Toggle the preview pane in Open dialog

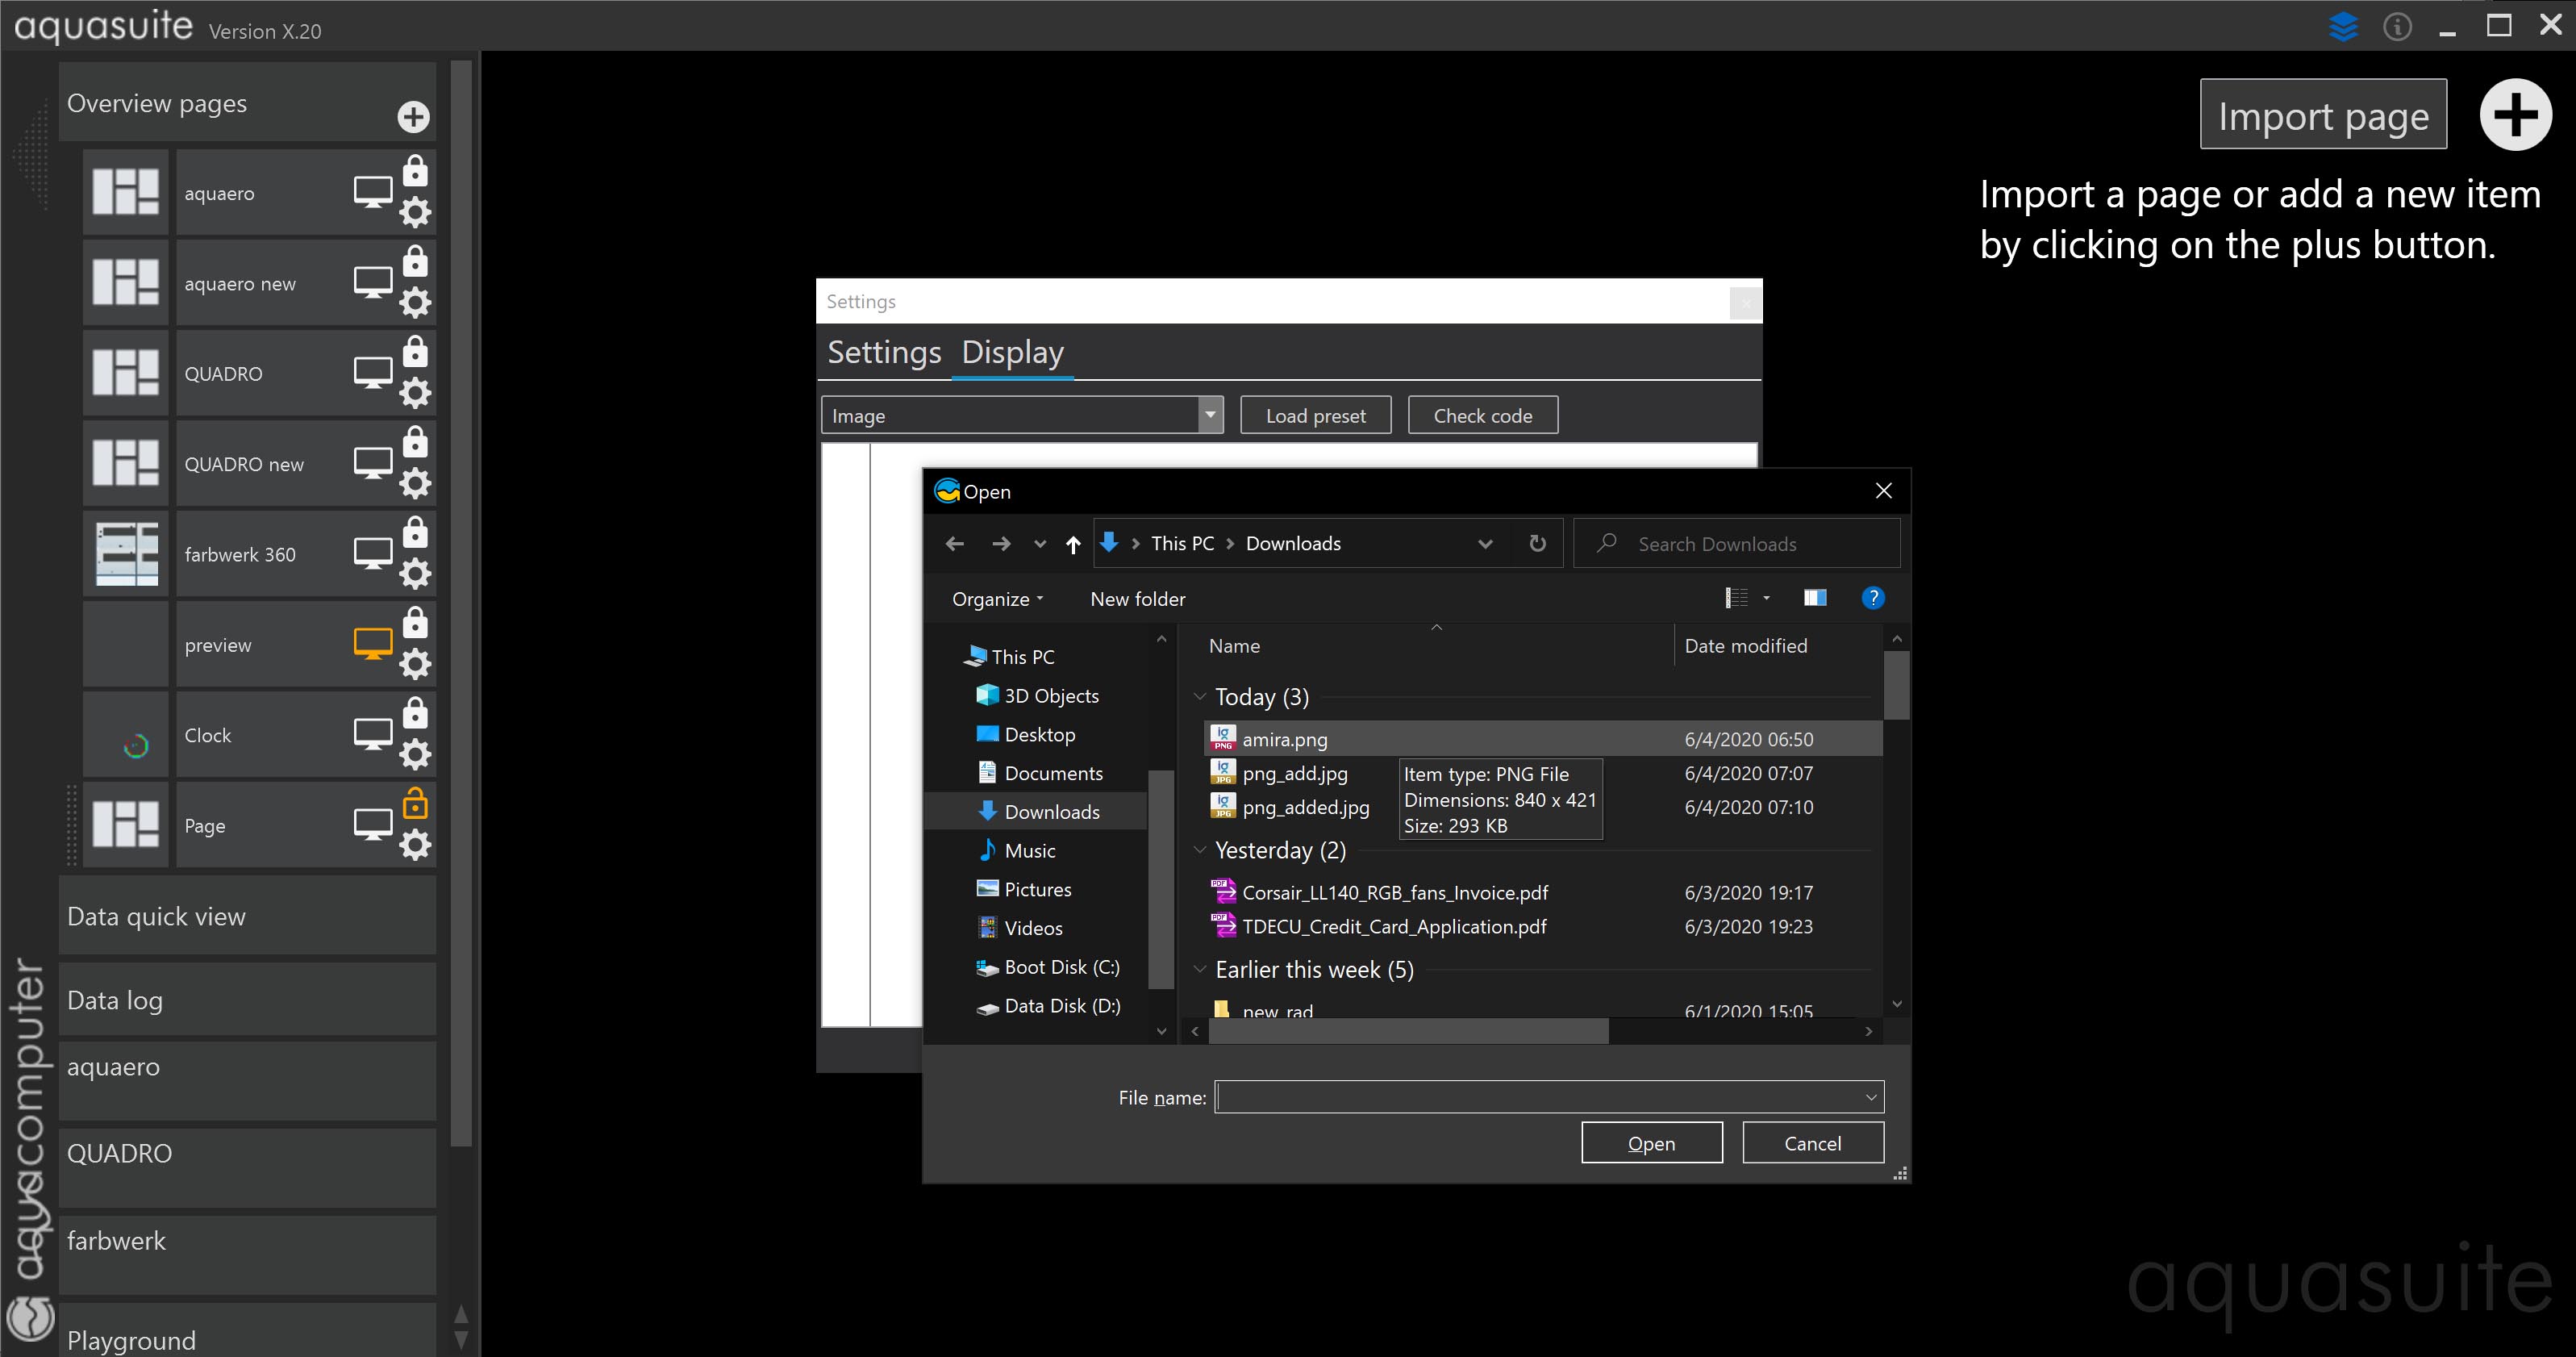[x=1815, y=598]
